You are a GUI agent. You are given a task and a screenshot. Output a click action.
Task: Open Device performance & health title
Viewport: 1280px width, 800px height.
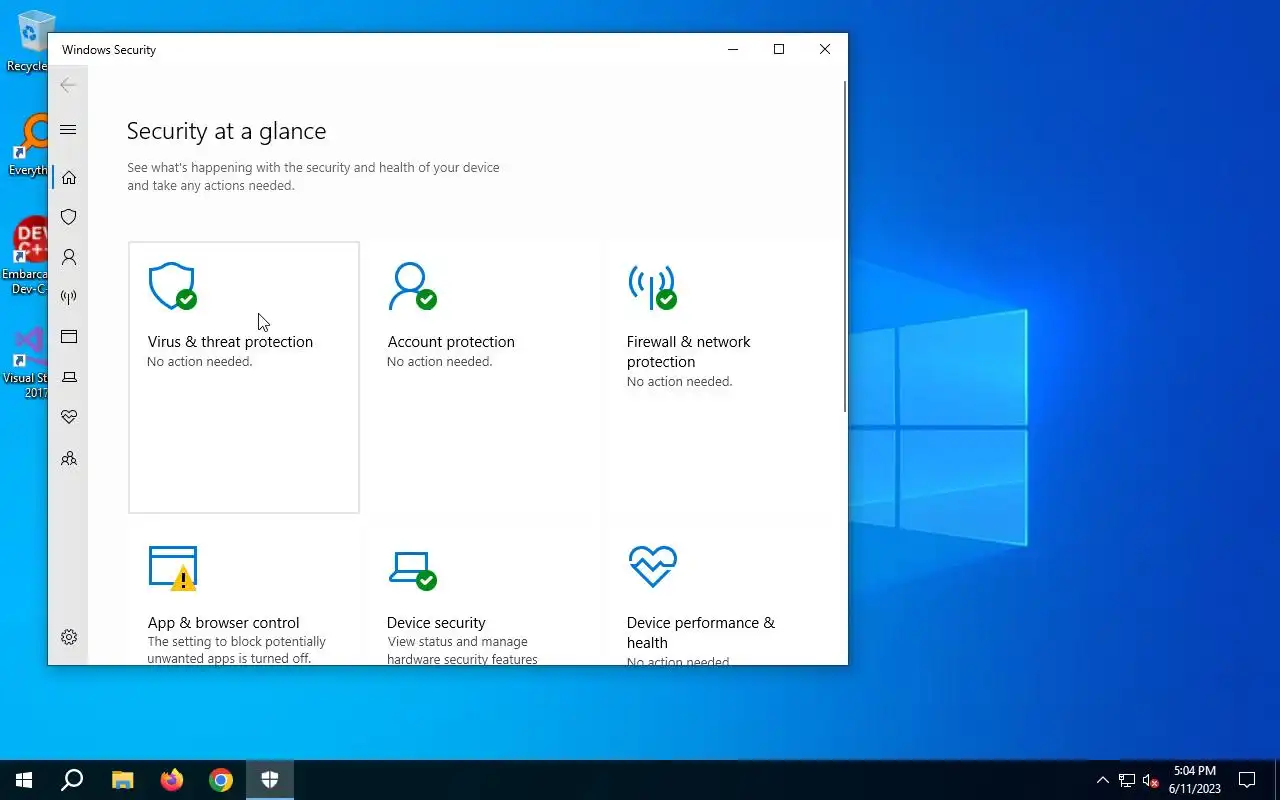[x=700, y=633]
